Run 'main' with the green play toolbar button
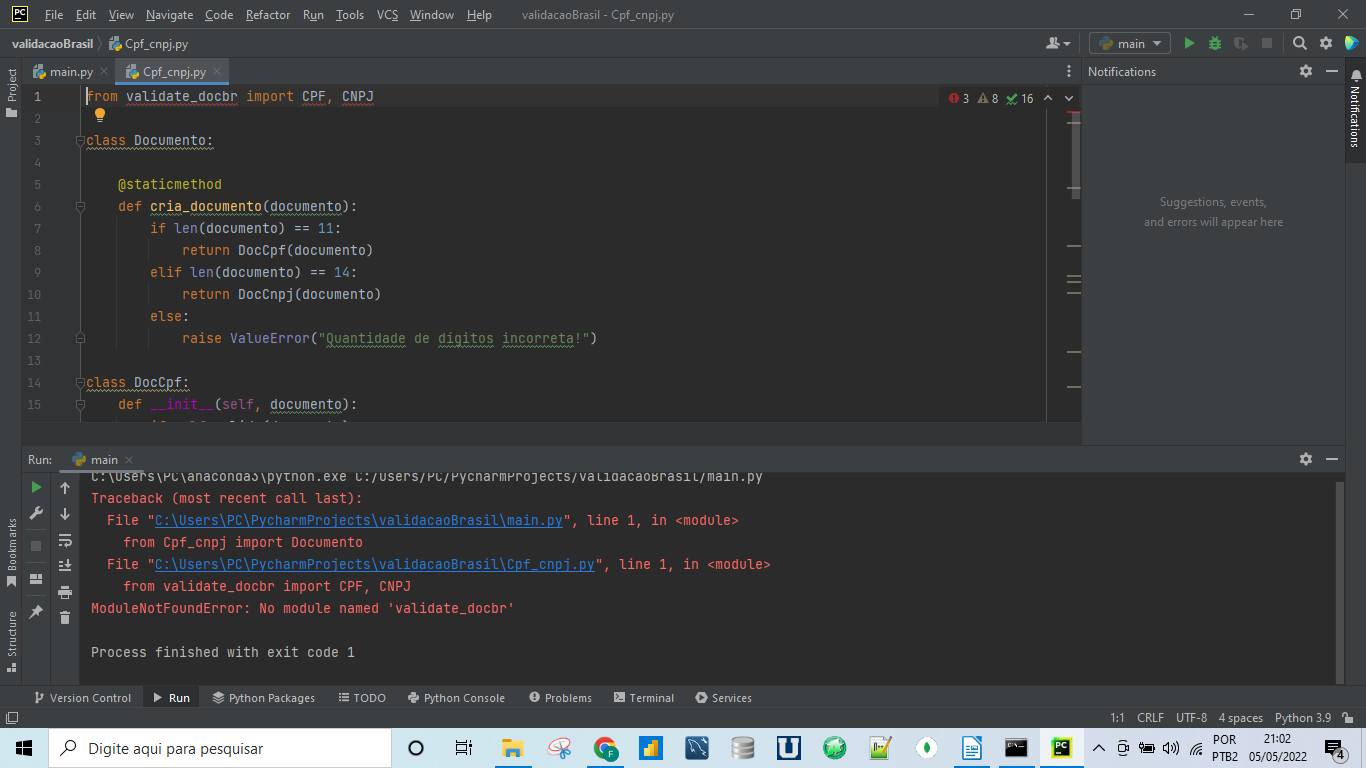The height and width of the screenshot is (768, 1366). (1189, 43)
